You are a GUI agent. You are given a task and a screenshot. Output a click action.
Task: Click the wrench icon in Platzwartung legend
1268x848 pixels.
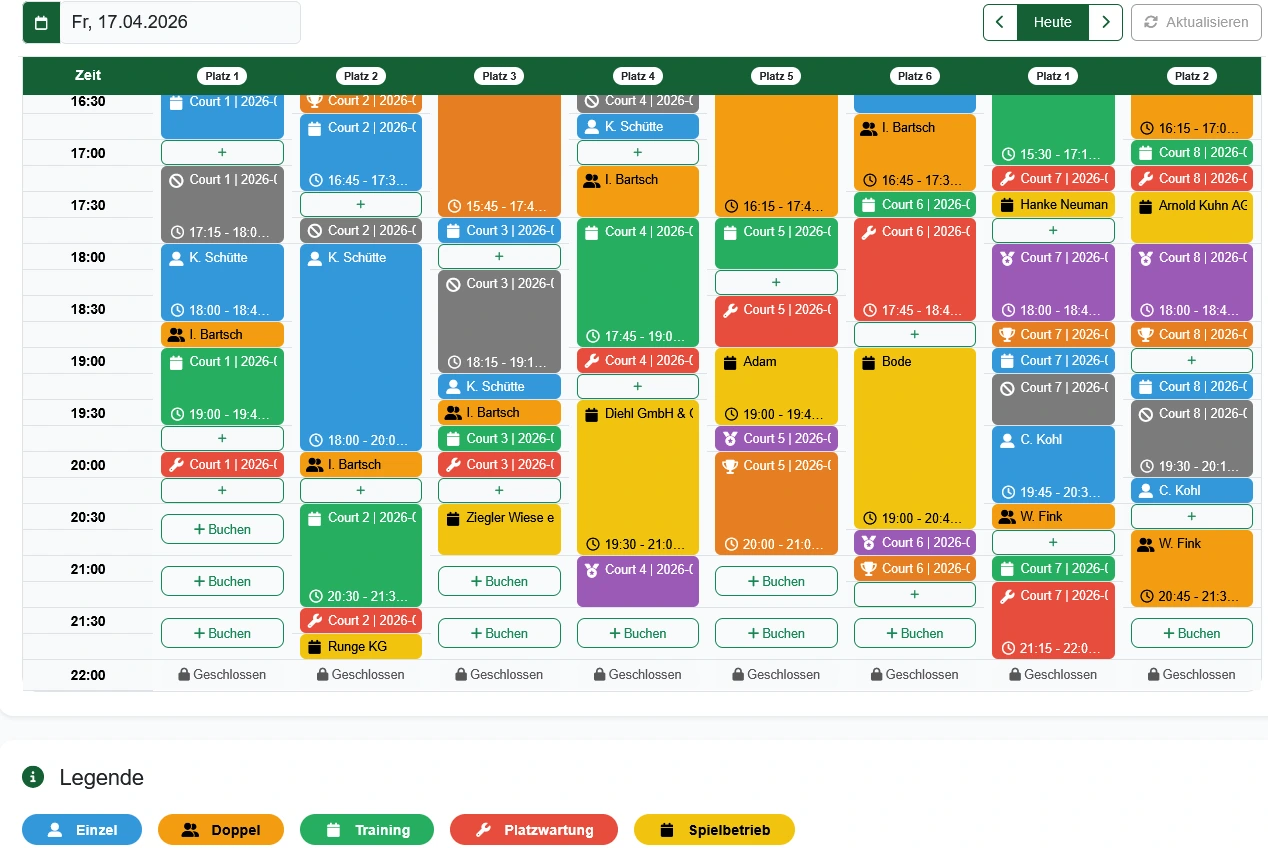483,830
